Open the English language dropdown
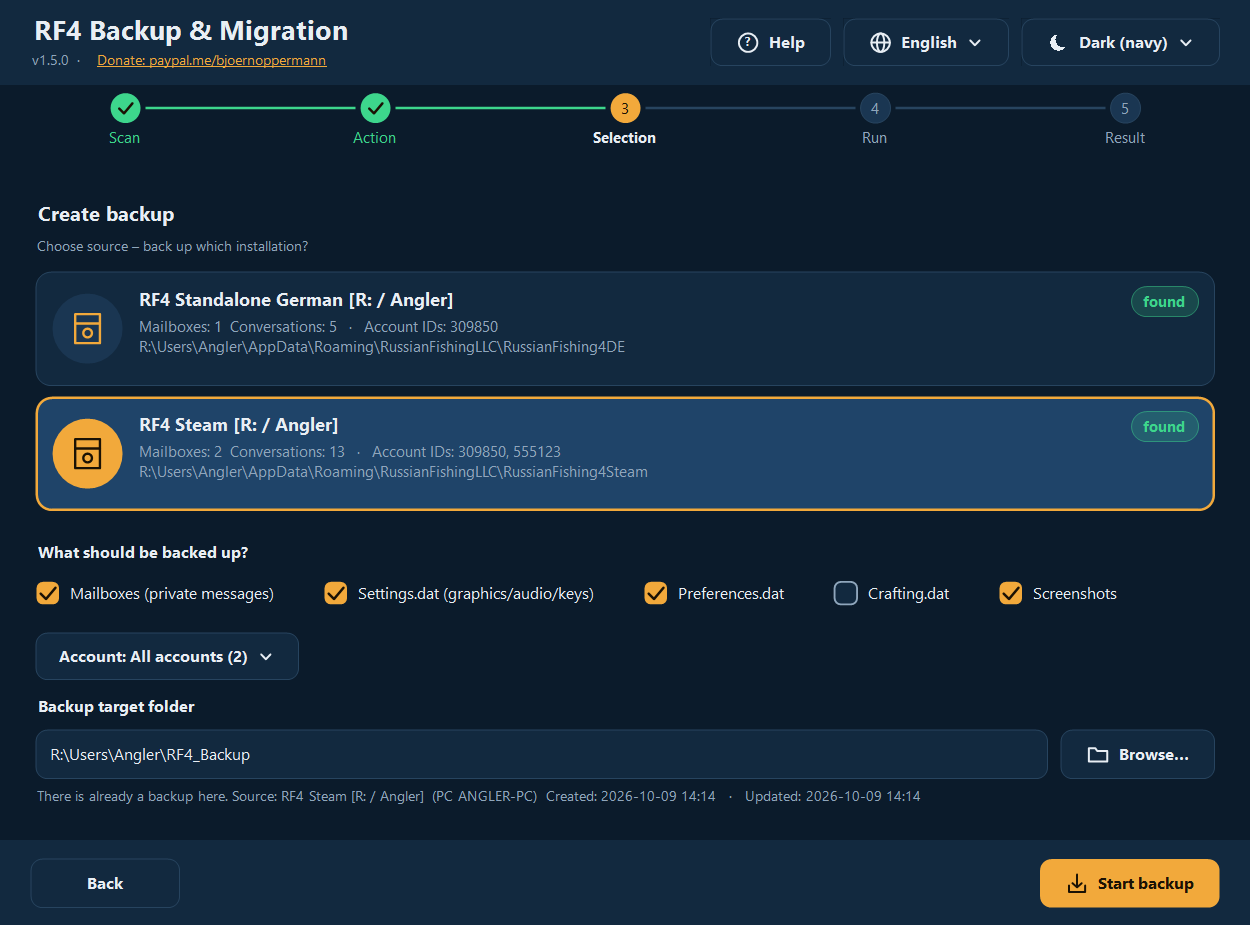 click(925, 43)
